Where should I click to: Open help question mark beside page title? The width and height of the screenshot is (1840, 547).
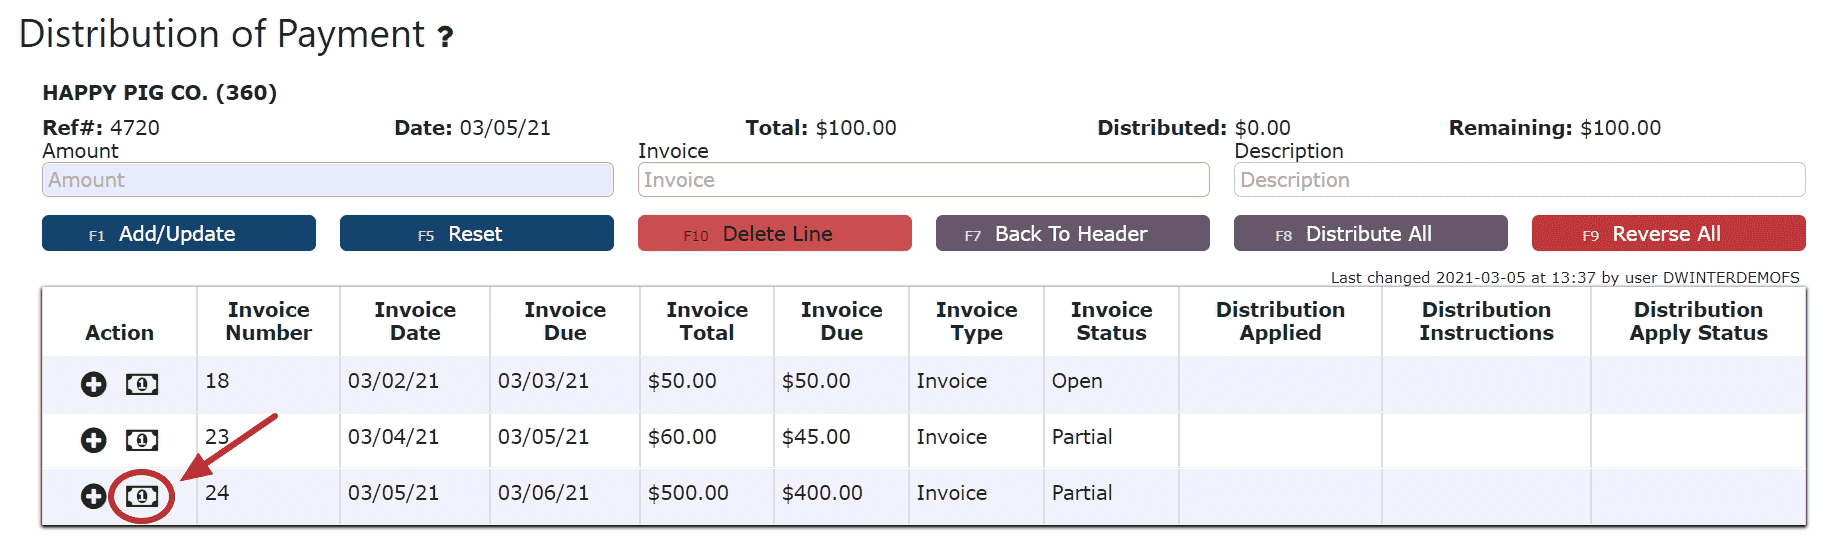tap(446, 38)
